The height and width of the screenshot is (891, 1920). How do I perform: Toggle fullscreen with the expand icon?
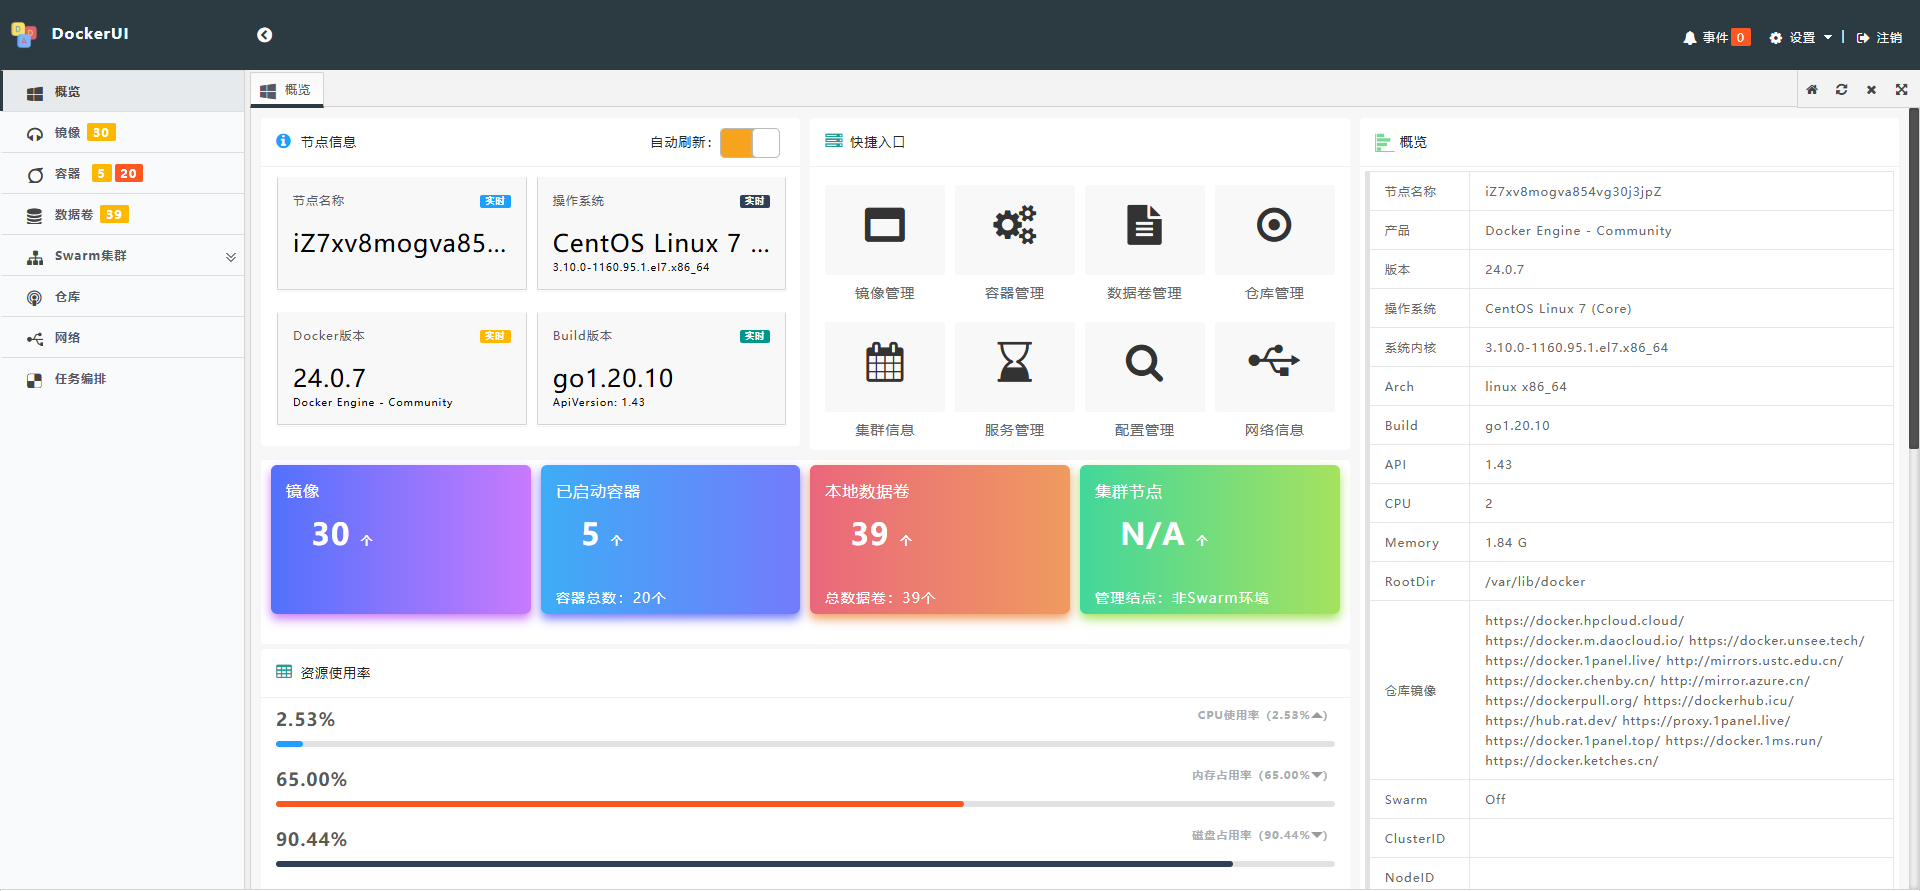coord(1901,90)
